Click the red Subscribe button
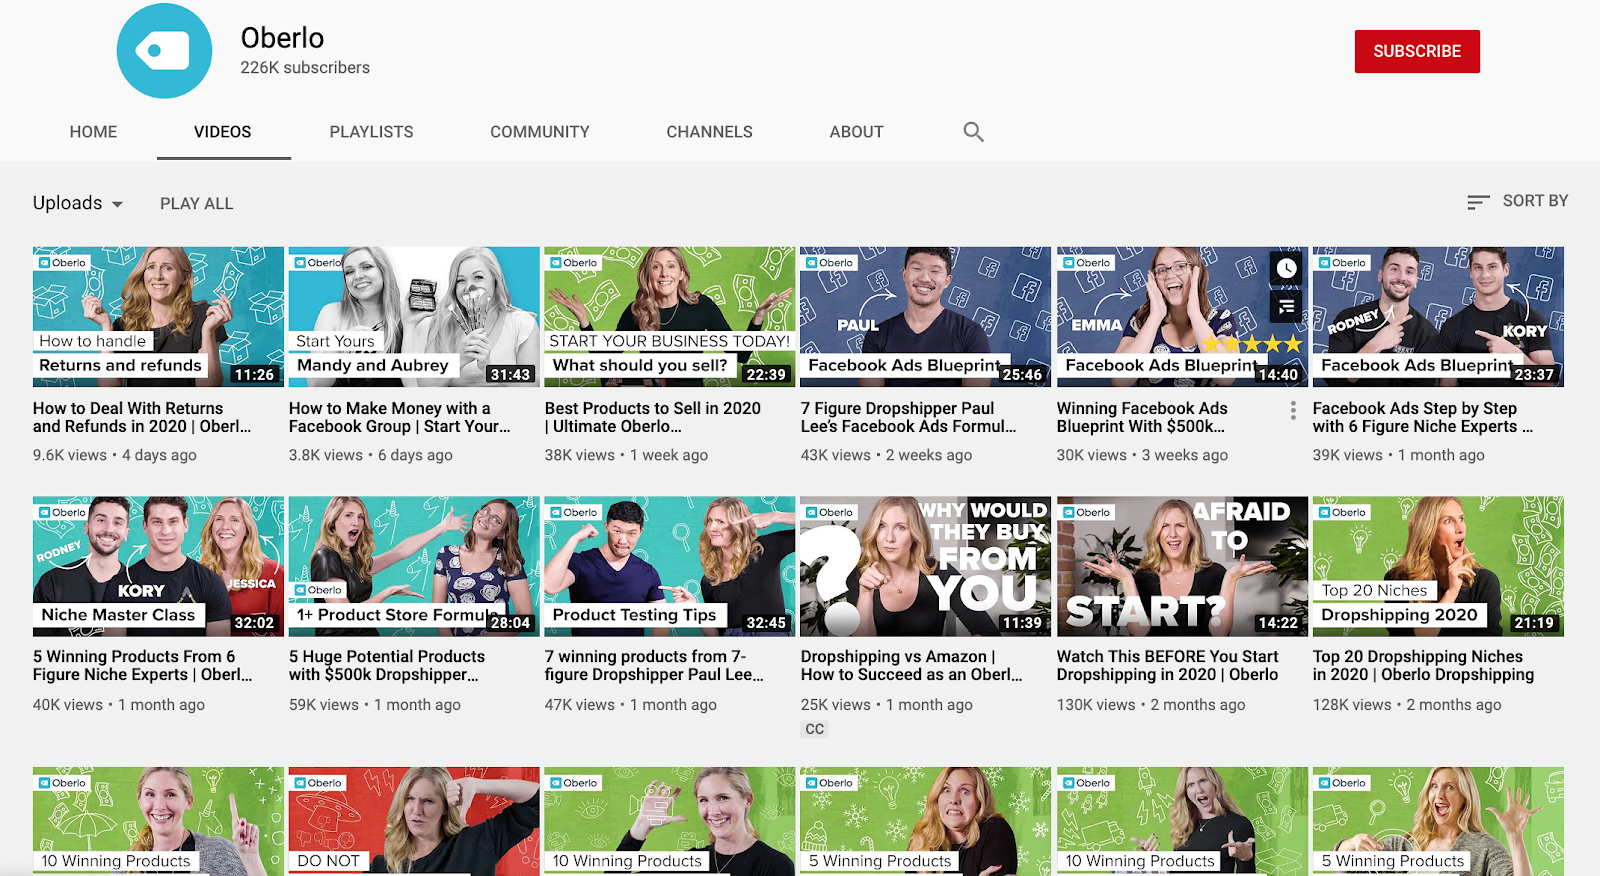The width and height of the screenshot is (1600, 876). (x=1417, y=51)
